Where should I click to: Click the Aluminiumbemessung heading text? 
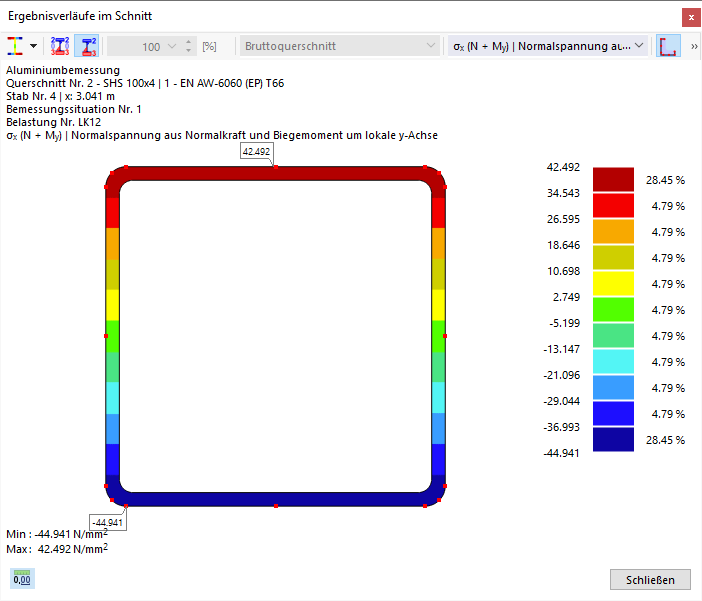coord(63,70)
